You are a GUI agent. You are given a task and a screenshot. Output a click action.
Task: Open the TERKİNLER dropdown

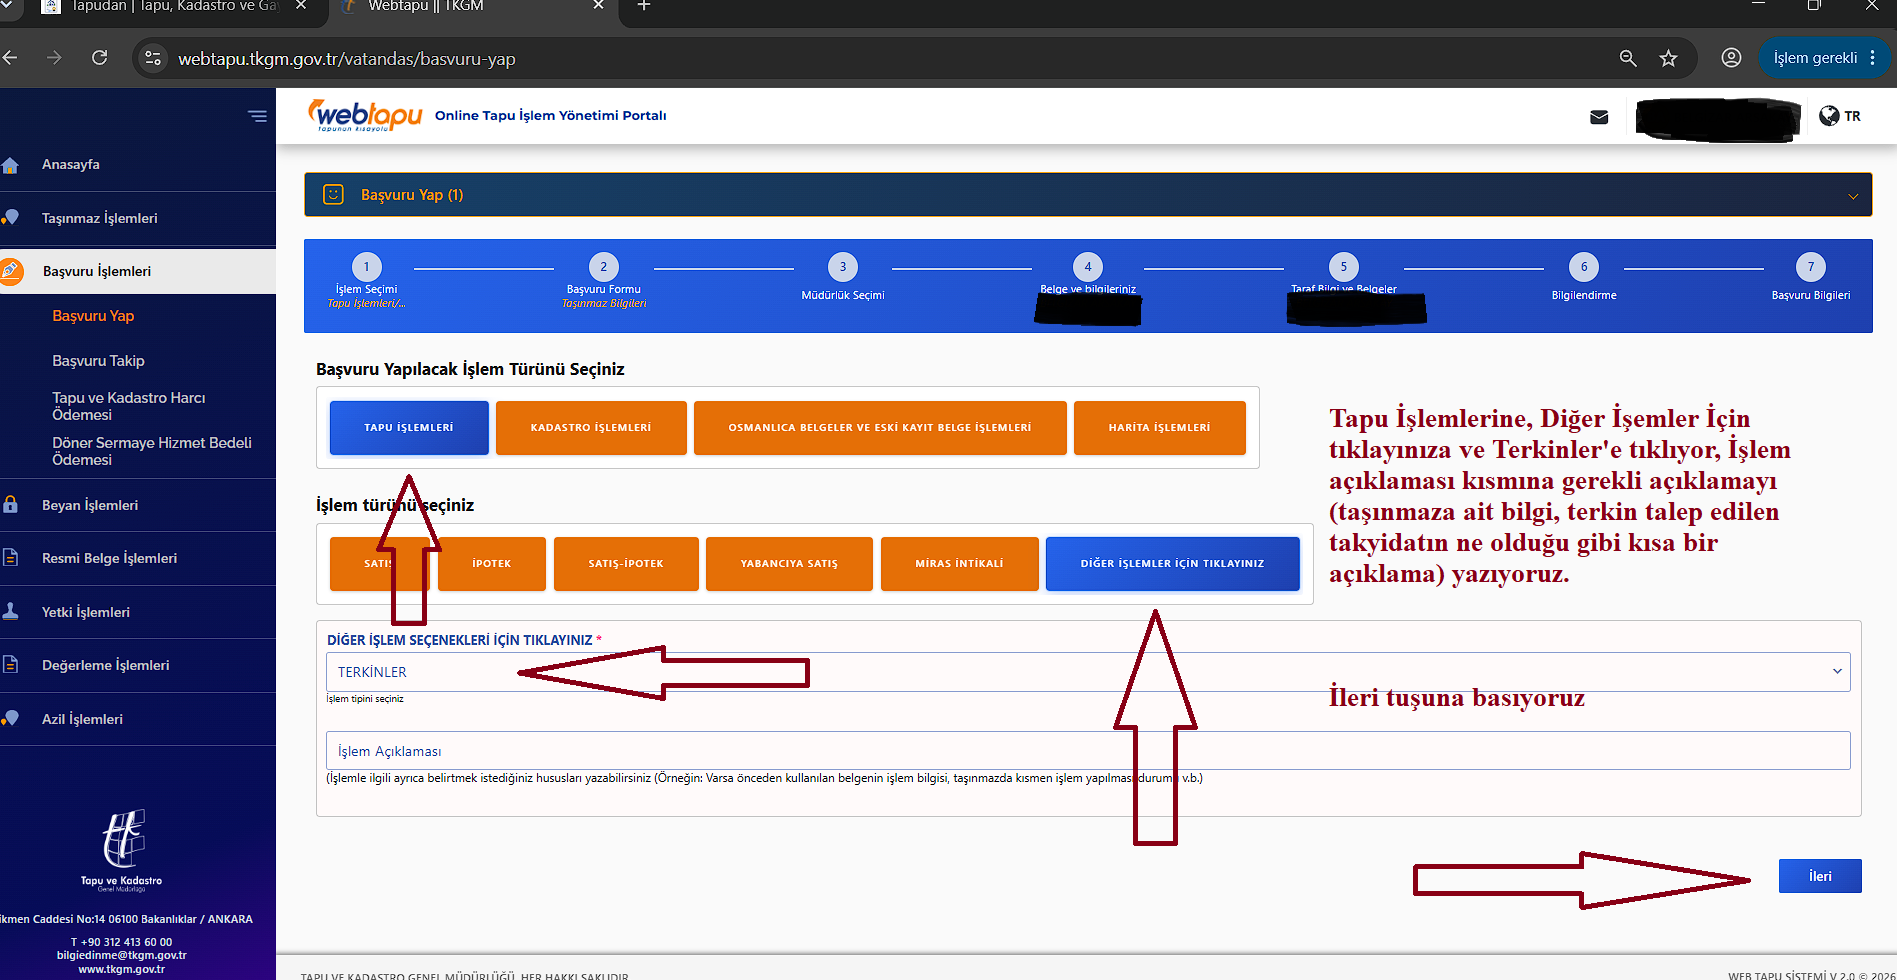(x=1088, y=672)
